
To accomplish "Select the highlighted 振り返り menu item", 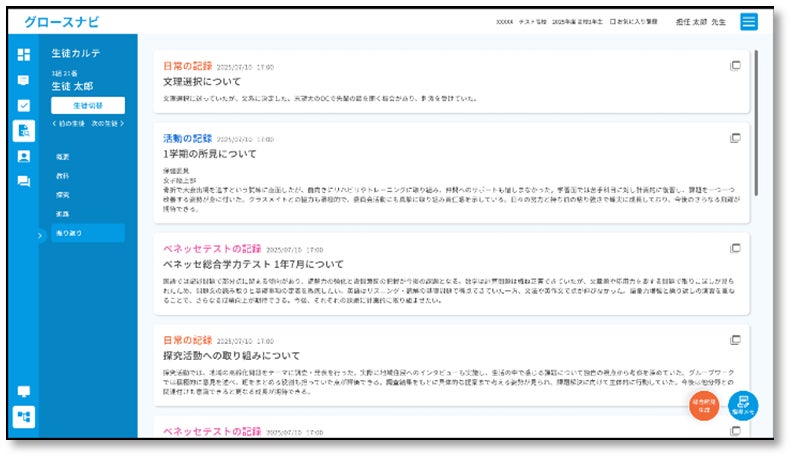I will tap(88, 233).
